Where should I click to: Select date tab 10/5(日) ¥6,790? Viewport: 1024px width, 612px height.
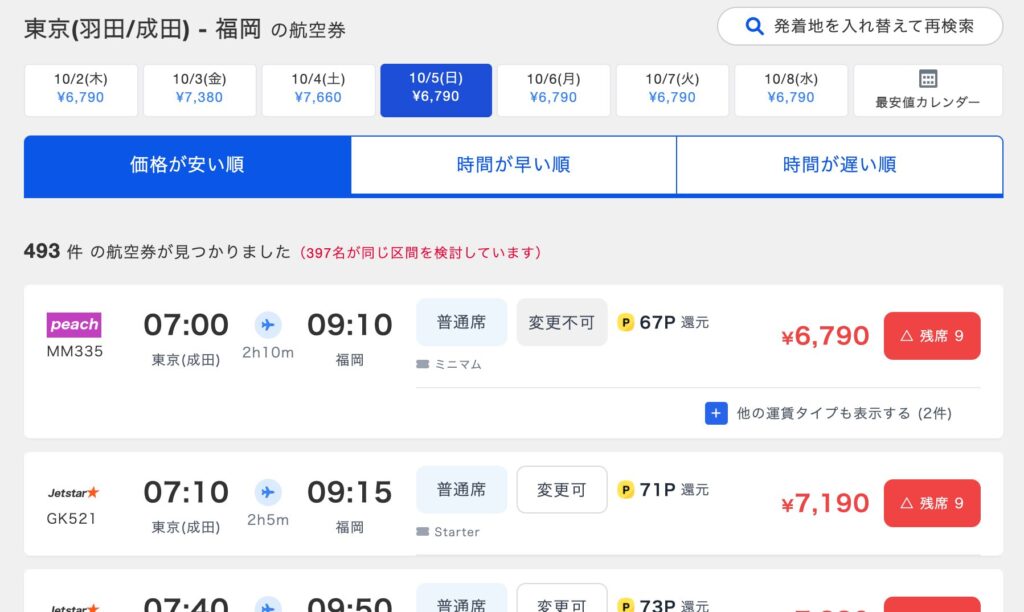pos(436,90)
